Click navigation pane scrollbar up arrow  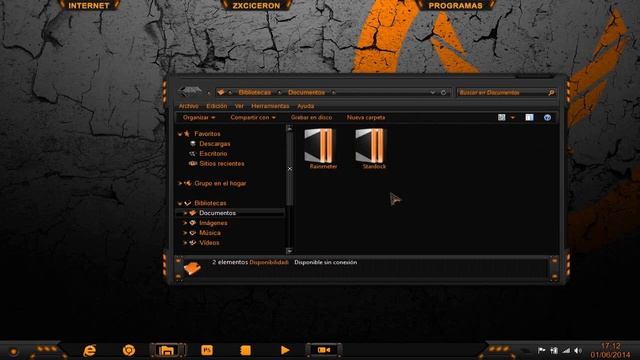point(289,129)
